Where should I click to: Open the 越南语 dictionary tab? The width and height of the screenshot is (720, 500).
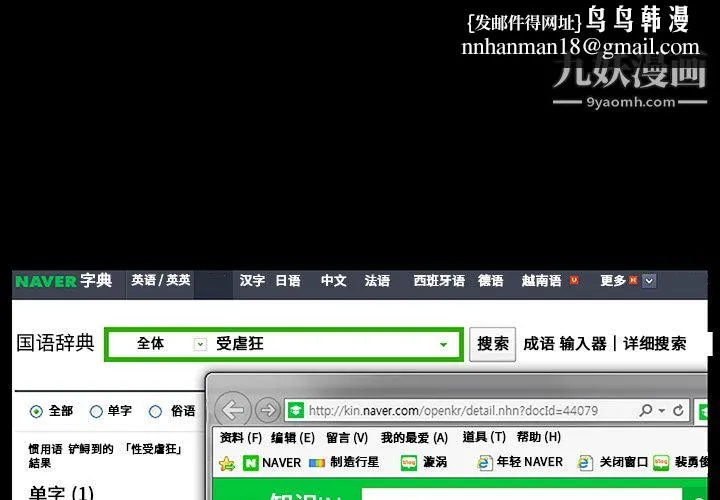541,281
